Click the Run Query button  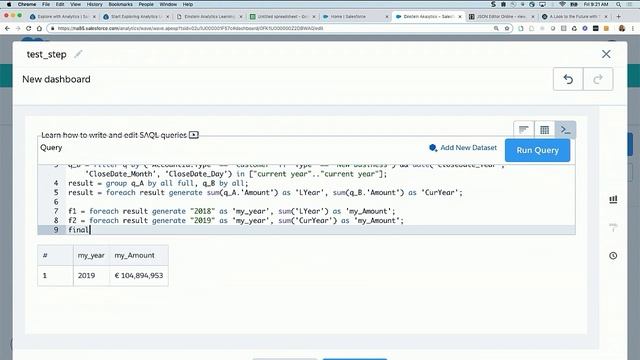pos(537,150)
